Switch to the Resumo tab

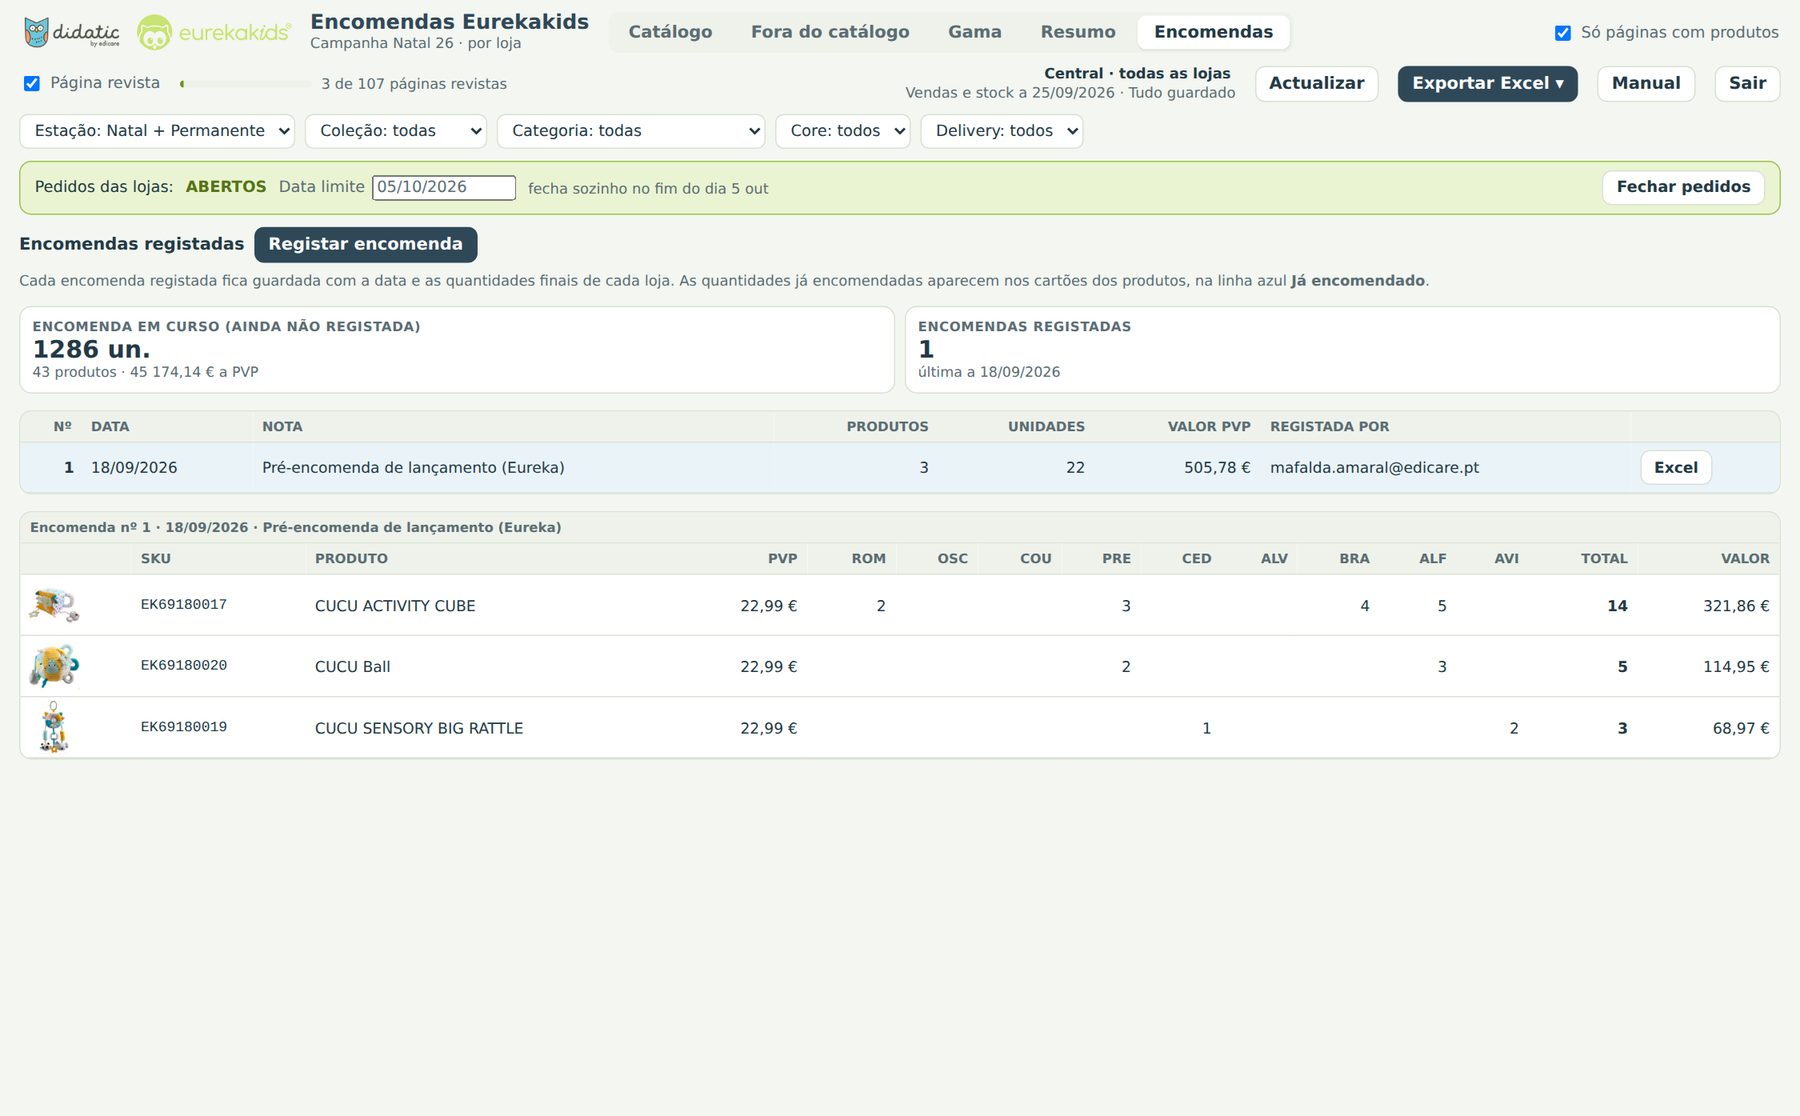(1078, 32)
